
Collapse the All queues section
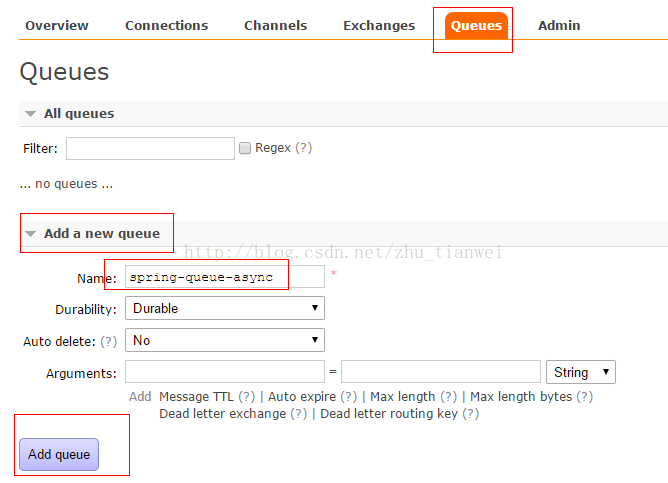79,114
